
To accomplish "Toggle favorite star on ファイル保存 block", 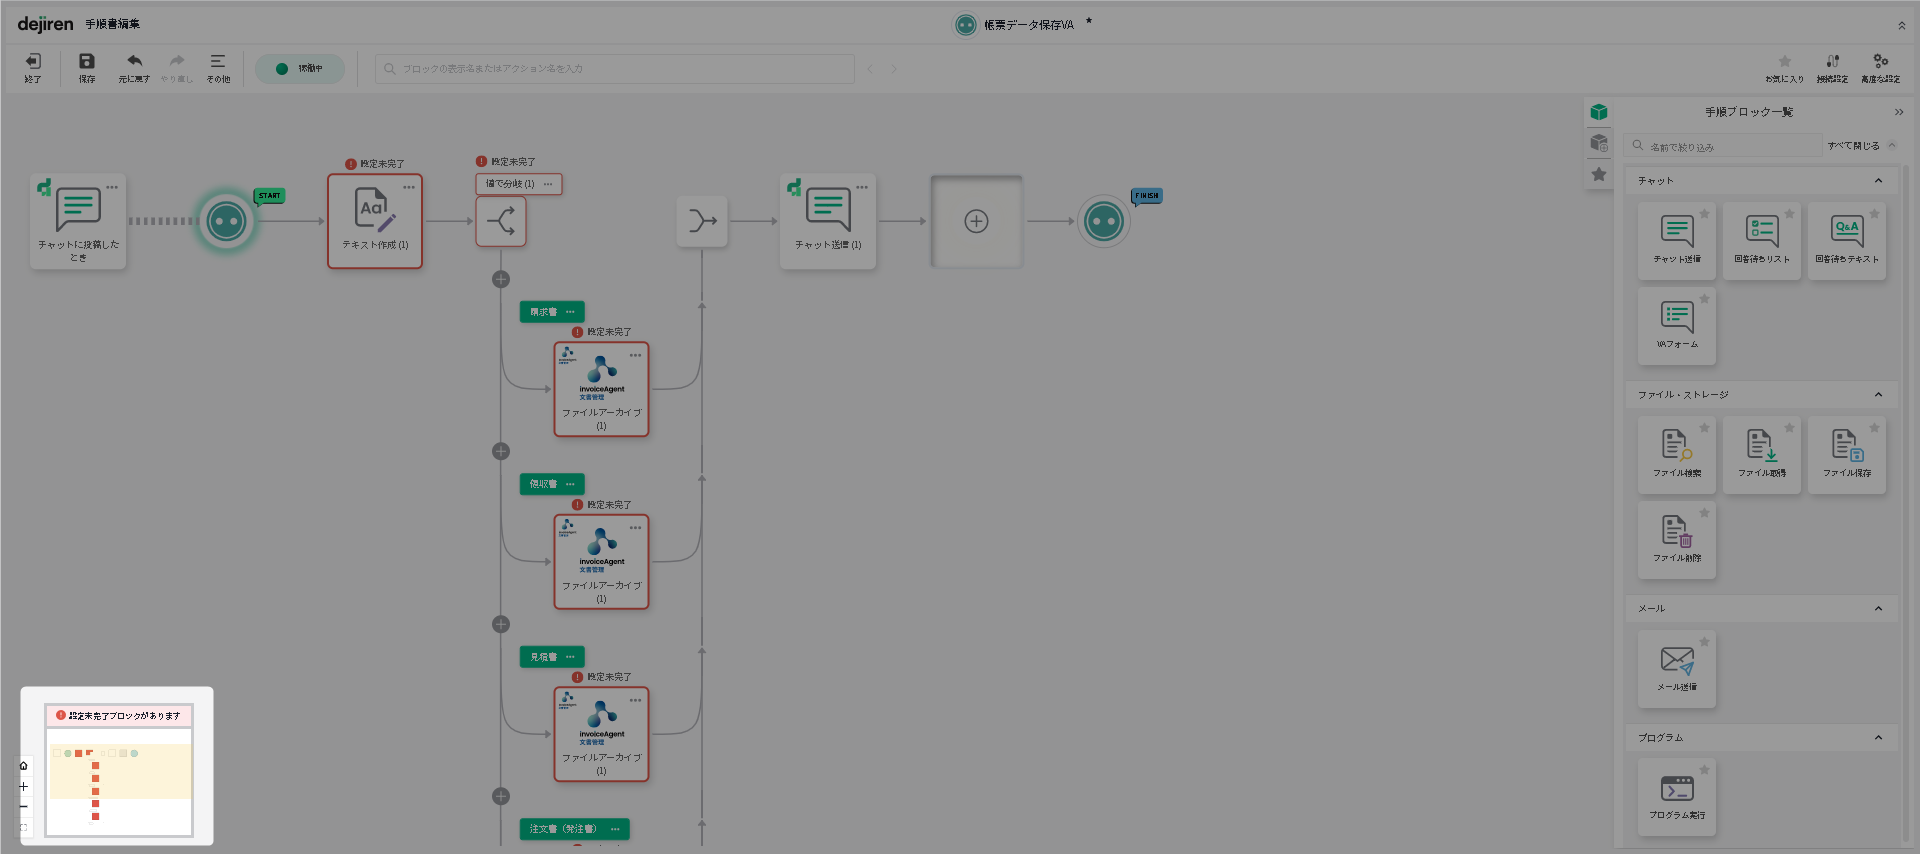I will click(x=1875, y=428).
